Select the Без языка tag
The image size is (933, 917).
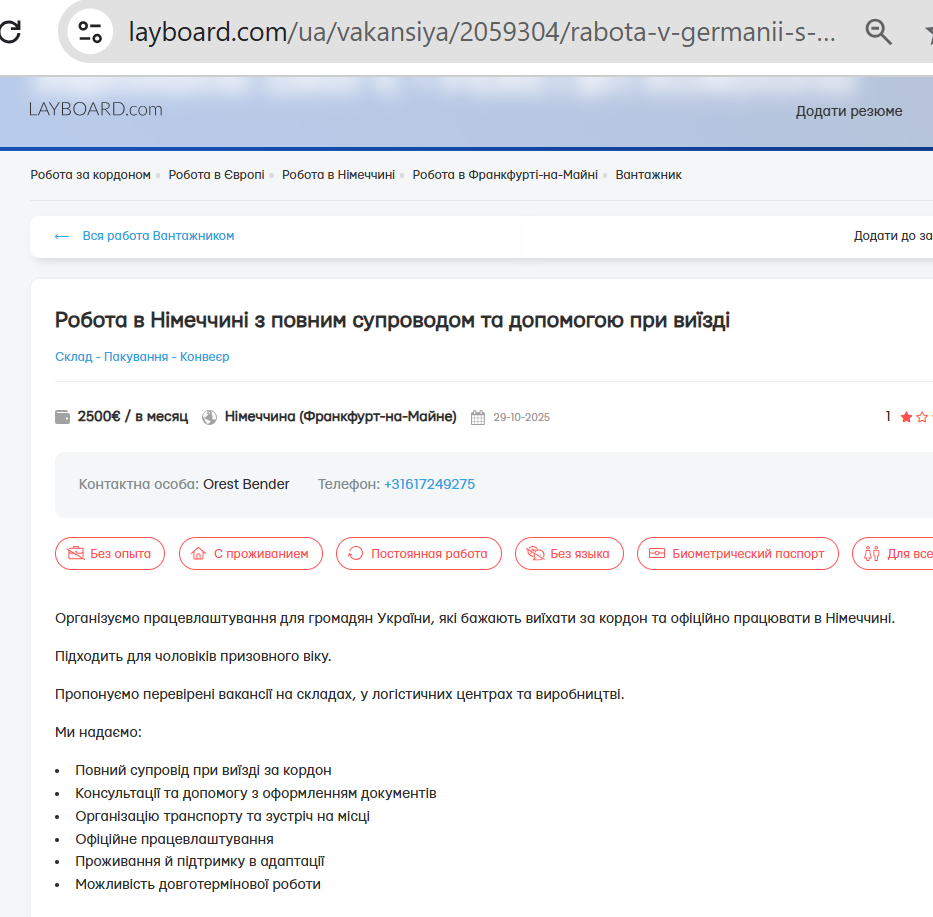(569, 553)
